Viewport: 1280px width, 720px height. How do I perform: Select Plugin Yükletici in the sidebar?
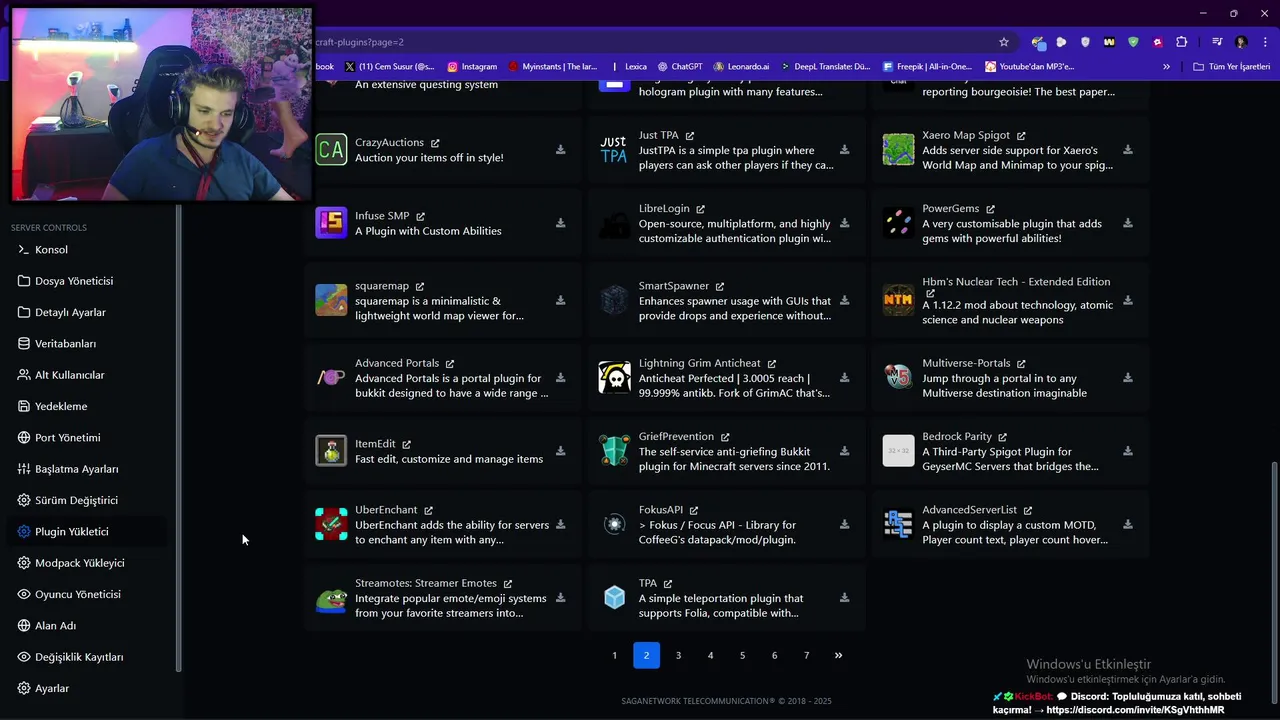click(x=87, y=532)
